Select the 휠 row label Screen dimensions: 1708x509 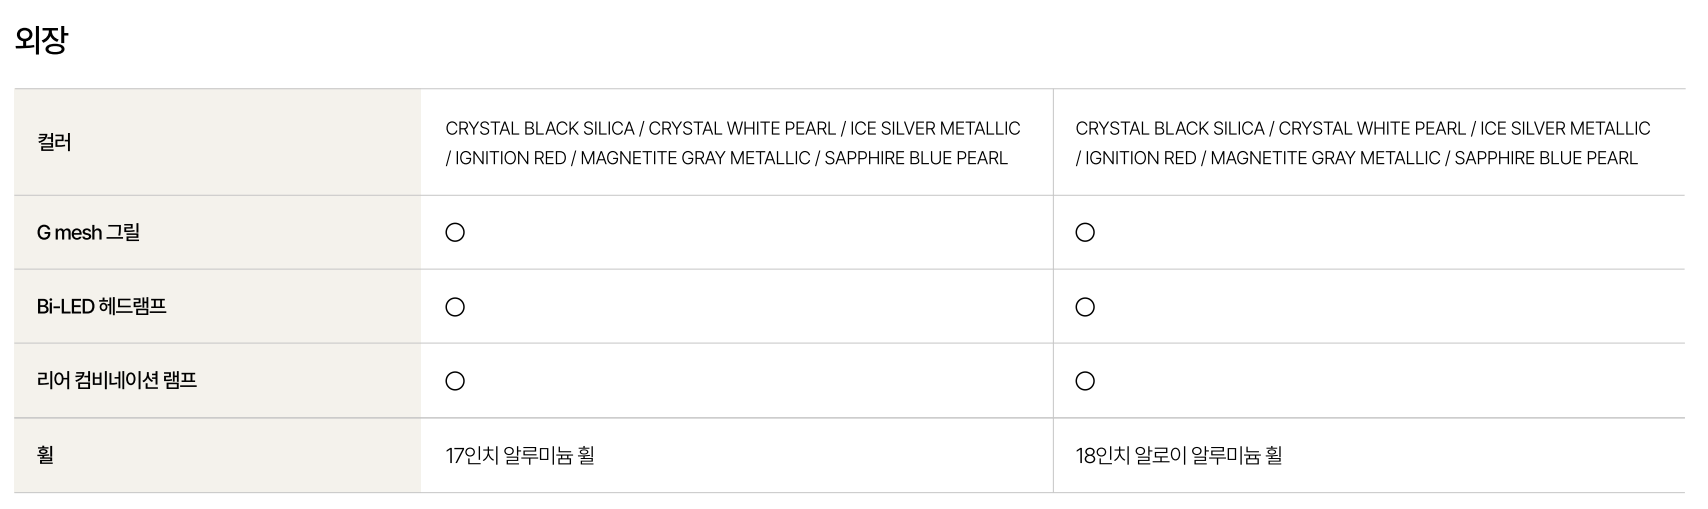(x=46, y=455)
